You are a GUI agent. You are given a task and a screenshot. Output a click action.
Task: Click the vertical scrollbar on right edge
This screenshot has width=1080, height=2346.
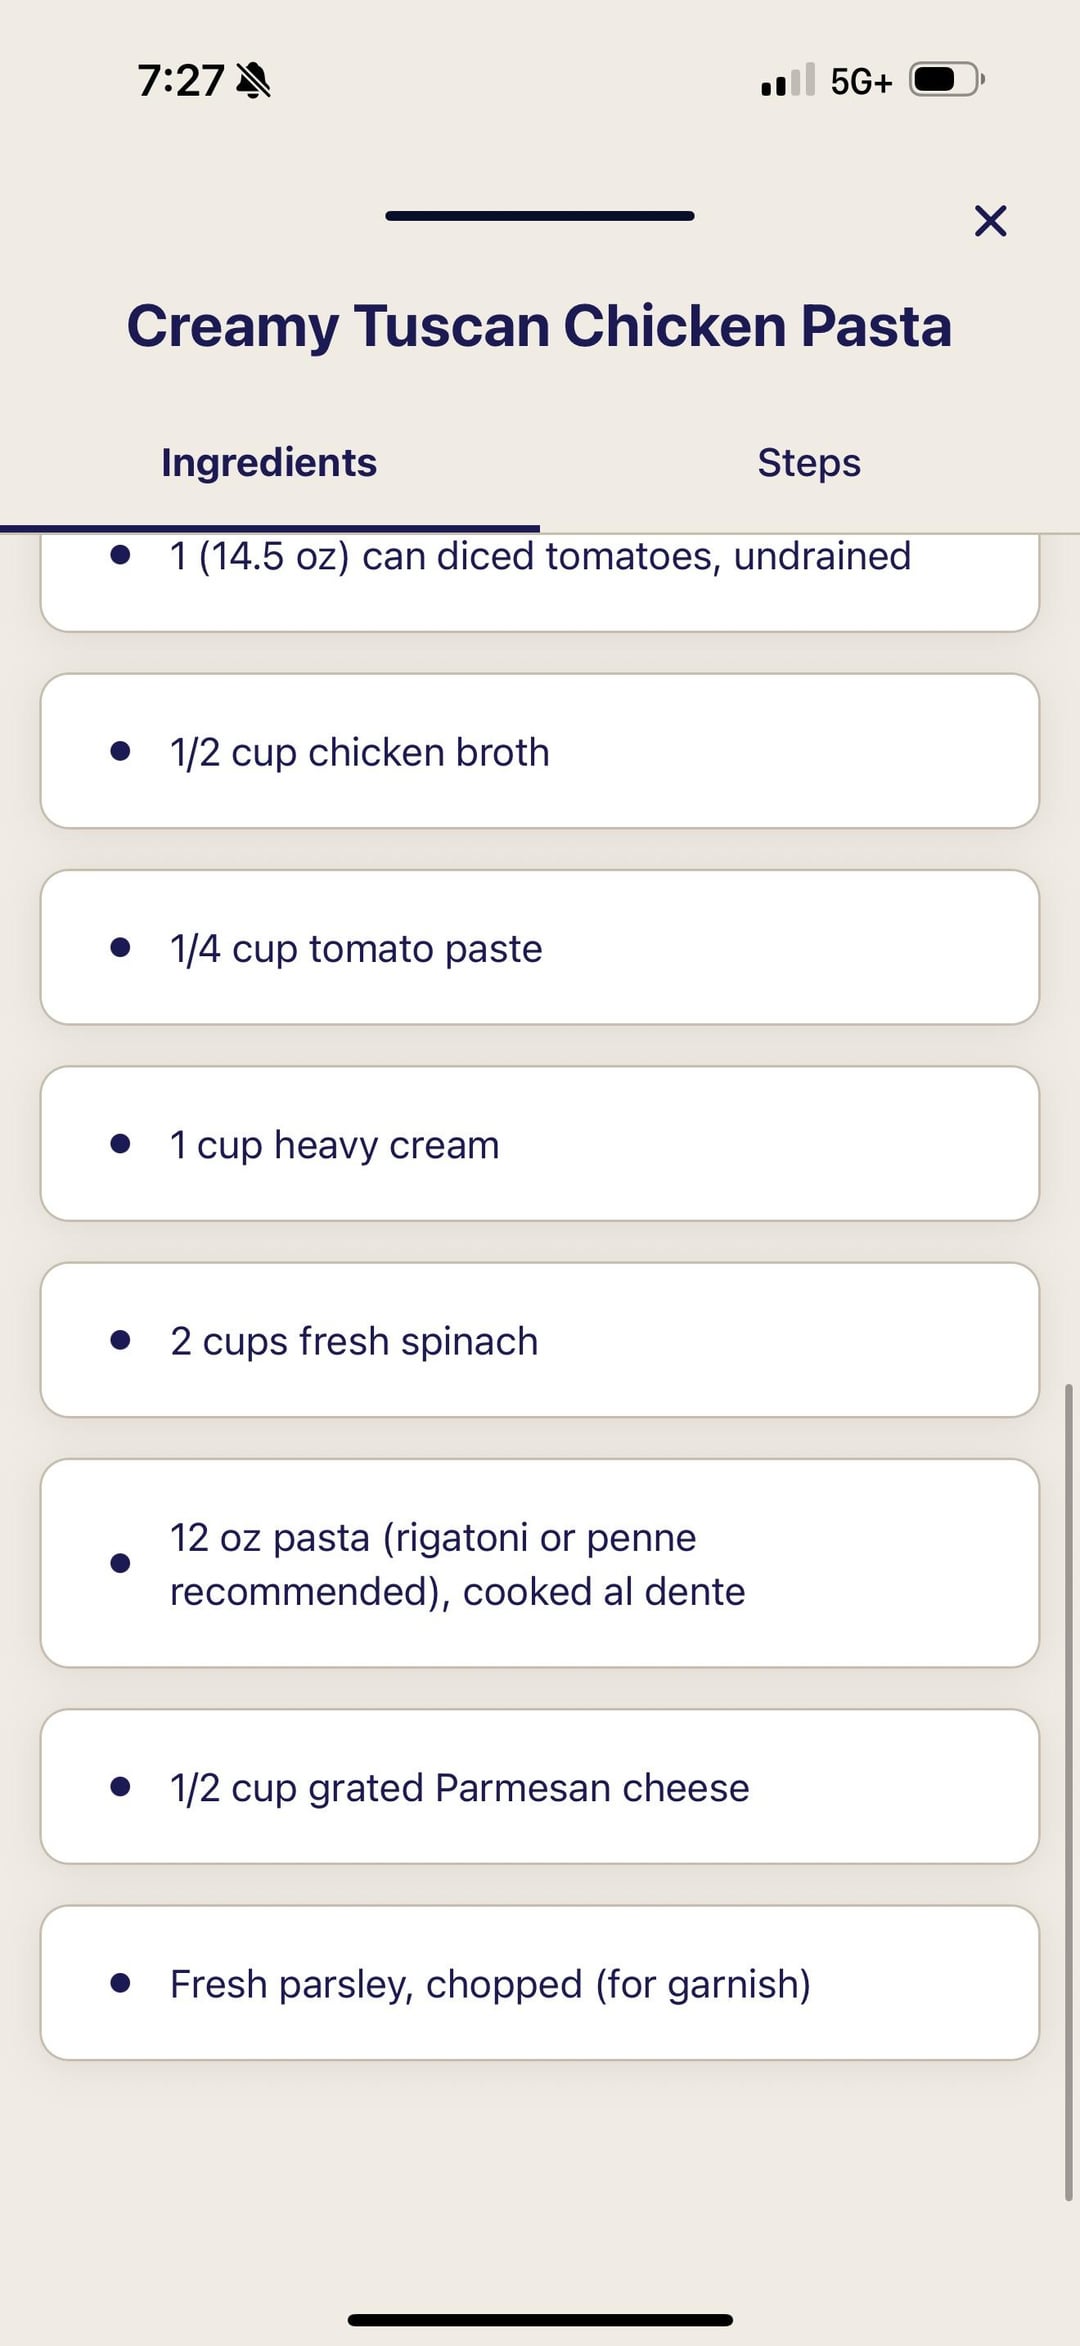point(1068,1790)
